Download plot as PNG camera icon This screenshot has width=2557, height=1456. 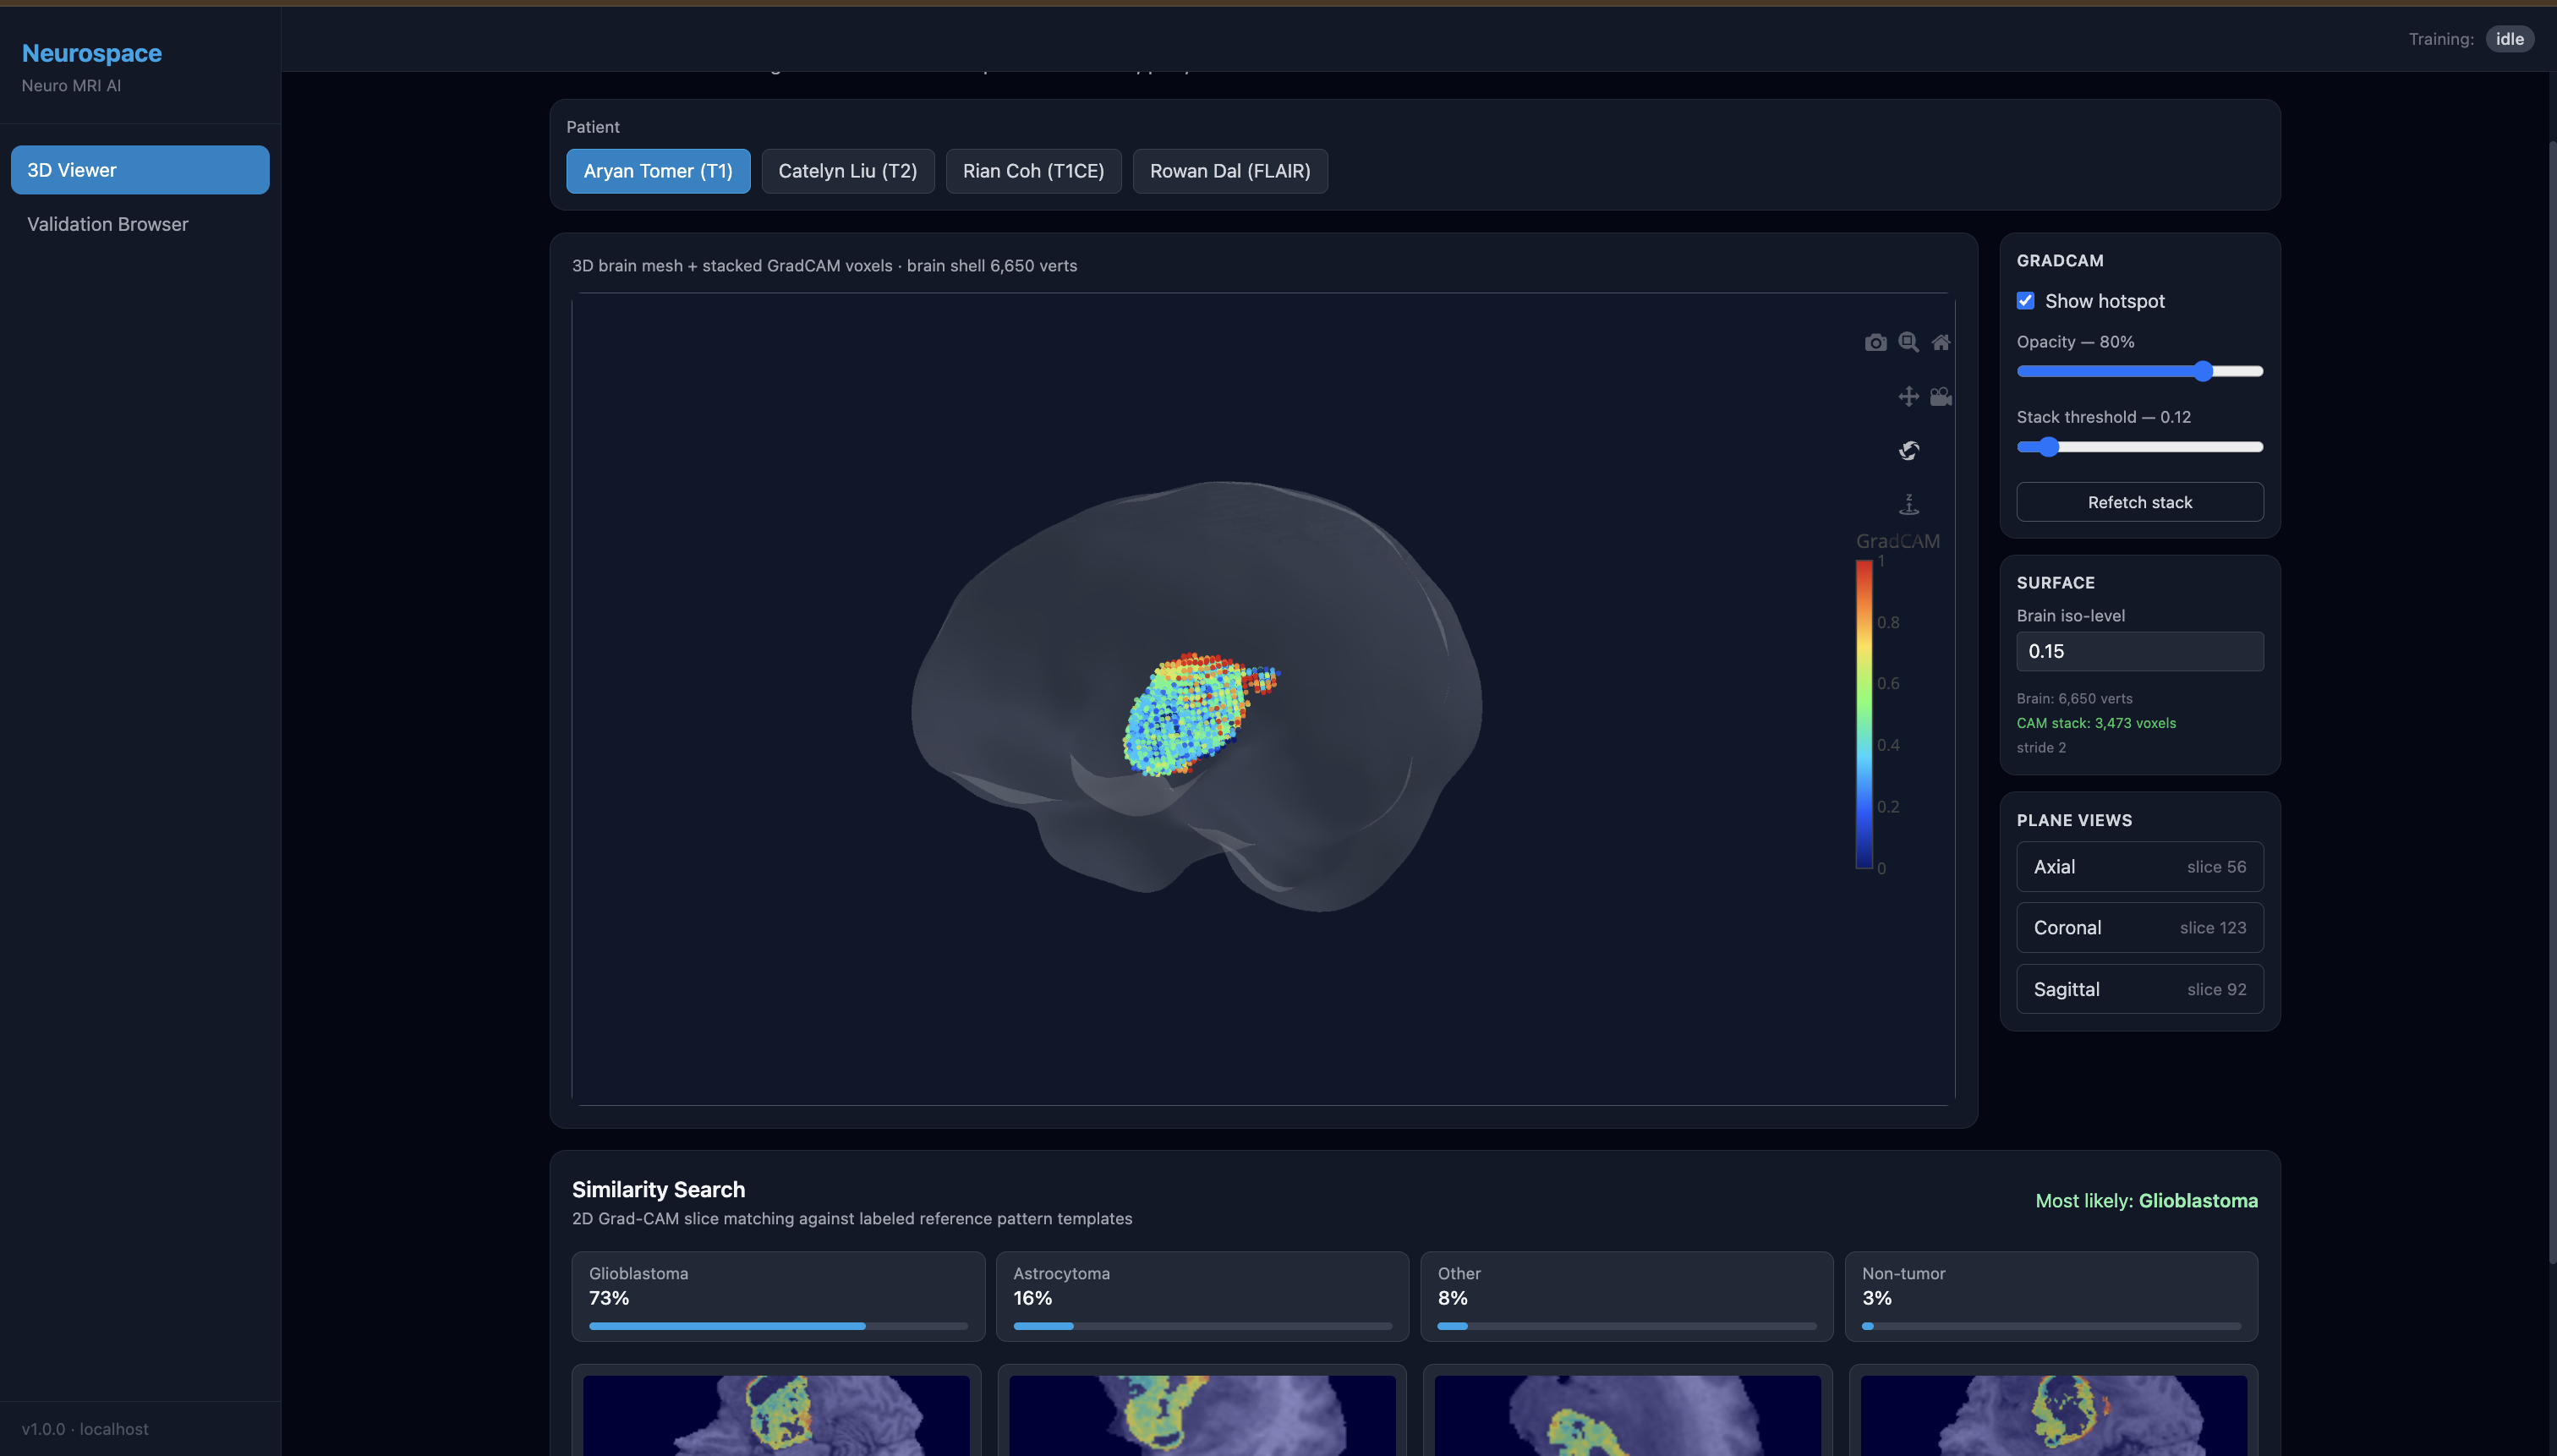click(1875, 343)
